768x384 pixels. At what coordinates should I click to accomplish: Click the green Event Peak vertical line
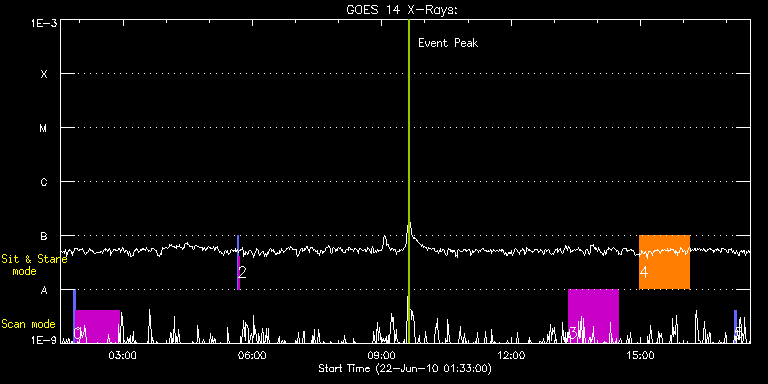pos(408,181)
